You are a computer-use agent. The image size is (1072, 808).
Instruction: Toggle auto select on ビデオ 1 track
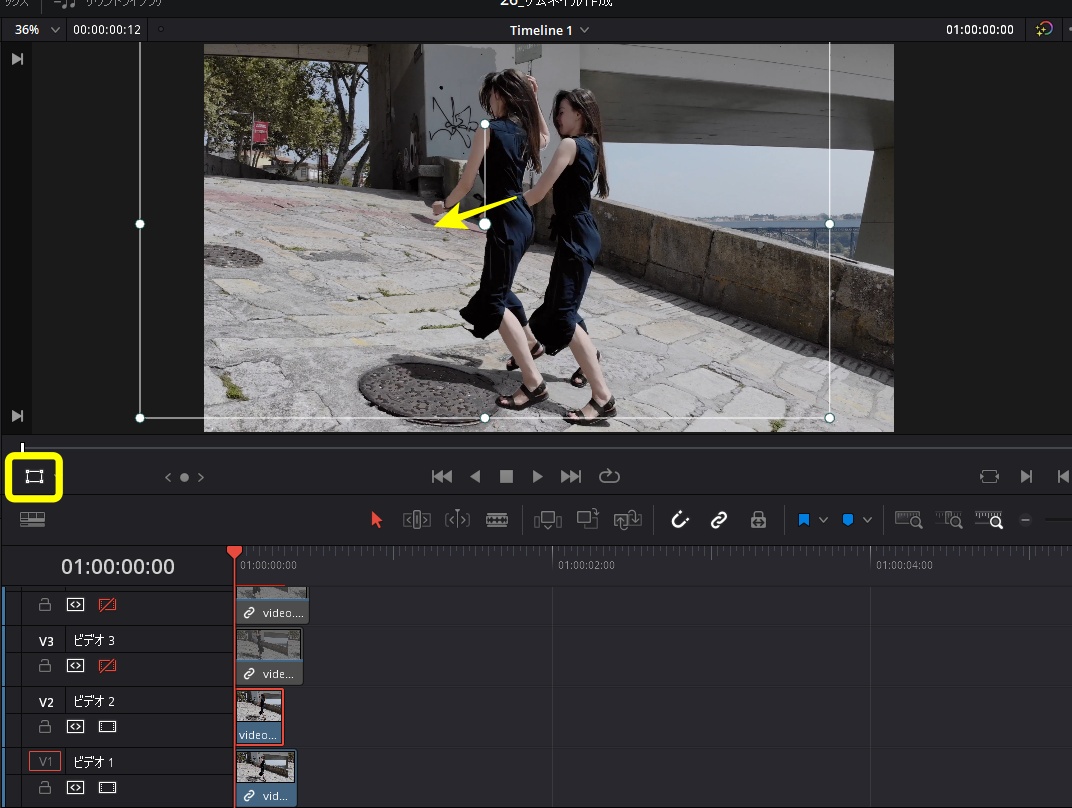click(75, 787)
